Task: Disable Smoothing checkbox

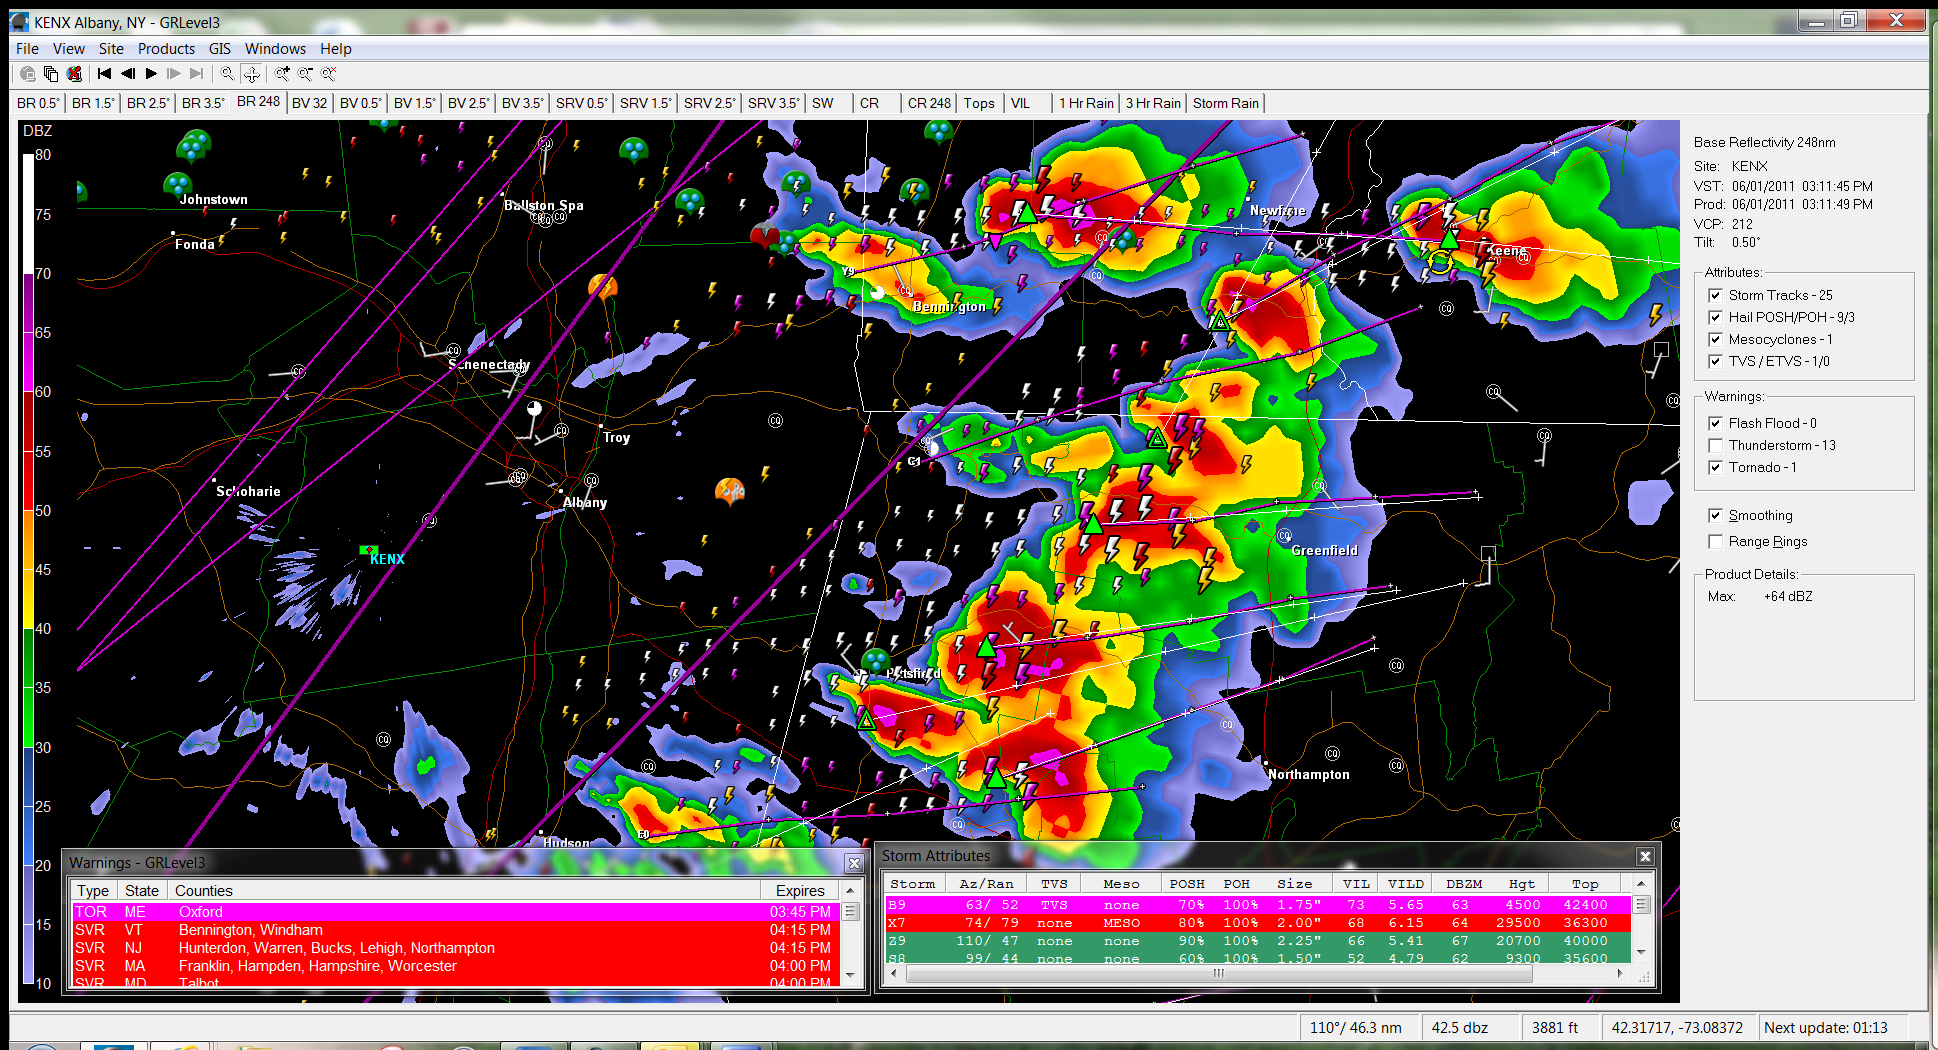Action: click(x=1715, y=515)
